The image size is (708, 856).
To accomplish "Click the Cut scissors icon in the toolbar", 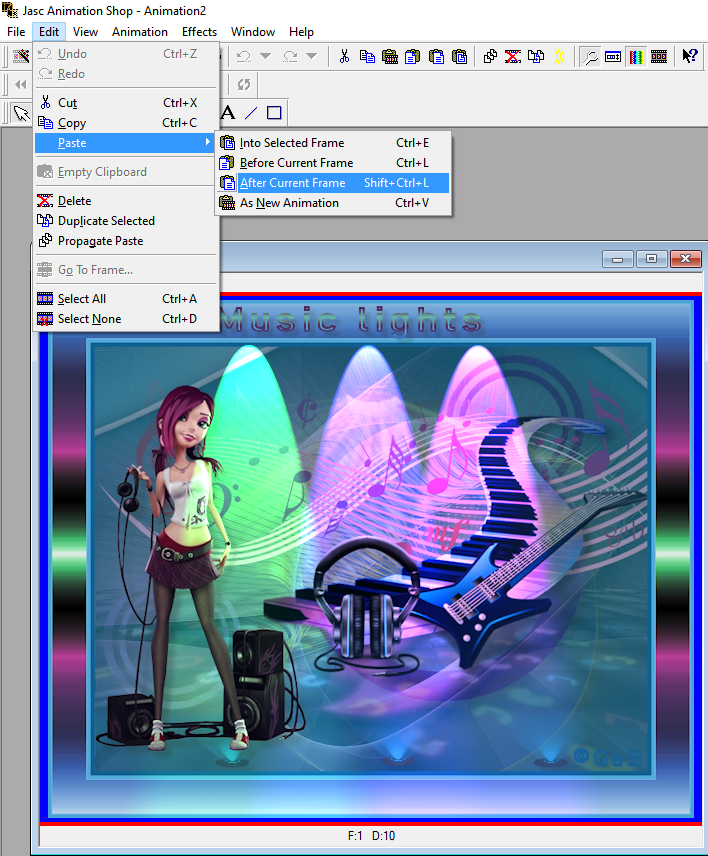I will (344, 57).
